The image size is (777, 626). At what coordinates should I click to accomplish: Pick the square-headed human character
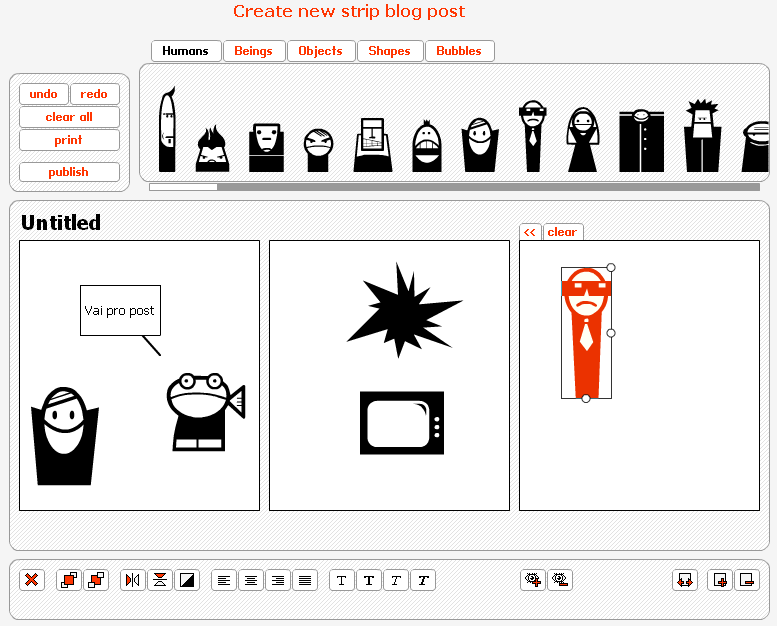pyautogui.click(x=267, y=148)
